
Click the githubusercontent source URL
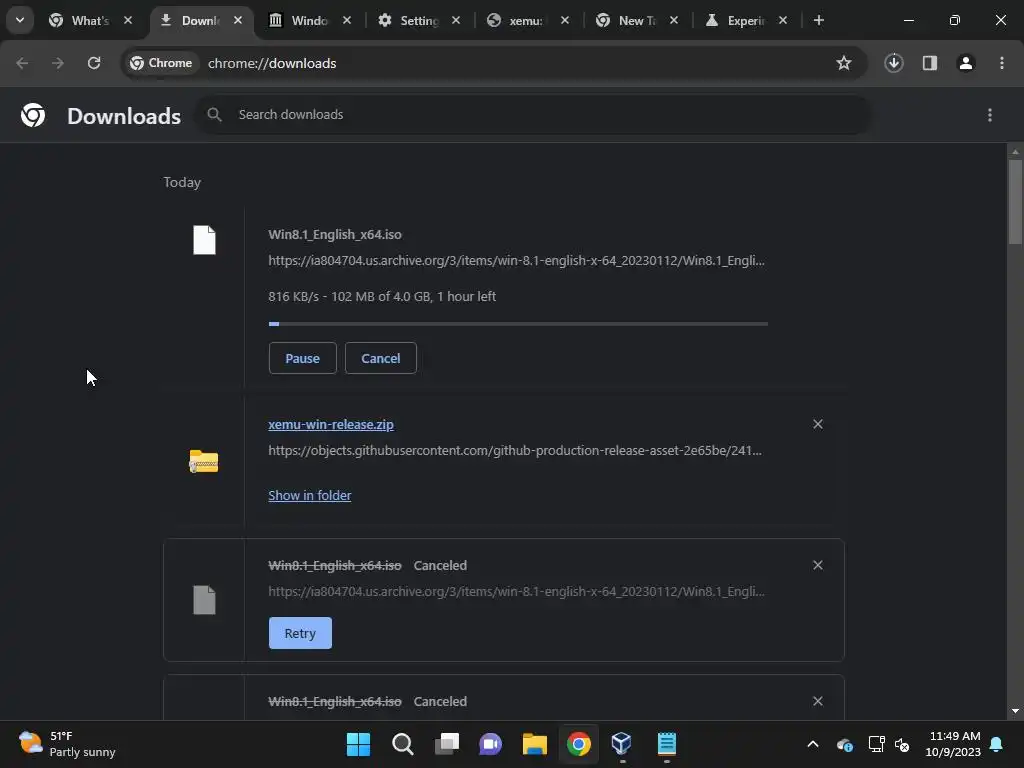point(515,451)
